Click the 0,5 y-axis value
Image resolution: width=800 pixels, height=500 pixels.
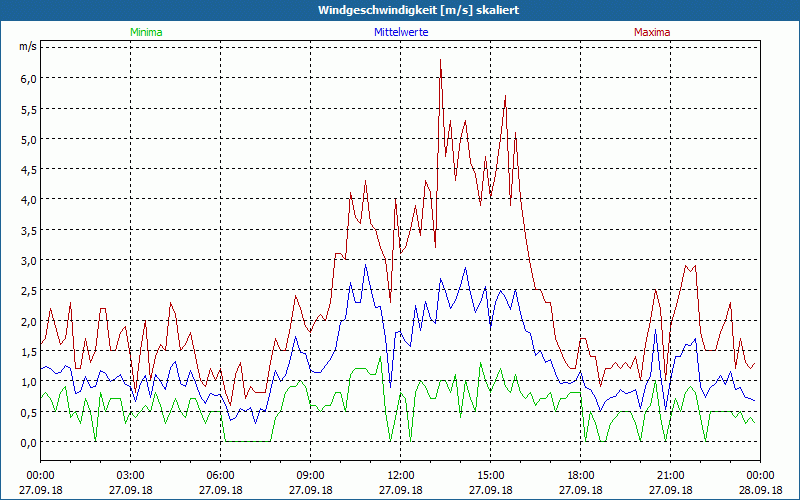coord(29,412)
